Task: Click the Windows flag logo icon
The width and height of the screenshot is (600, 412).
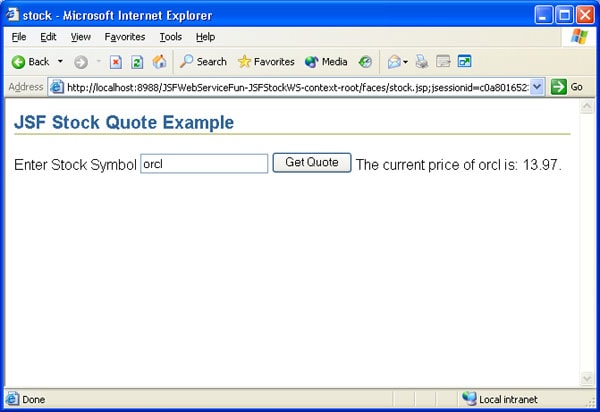Action: coord(579,37)
